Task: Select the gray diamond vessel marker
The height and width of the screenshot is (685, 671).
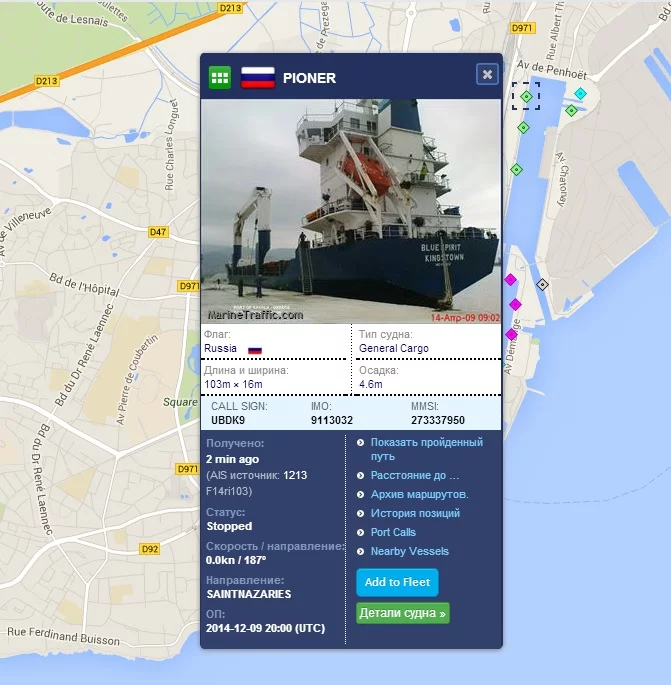Action: coord(542,284)
